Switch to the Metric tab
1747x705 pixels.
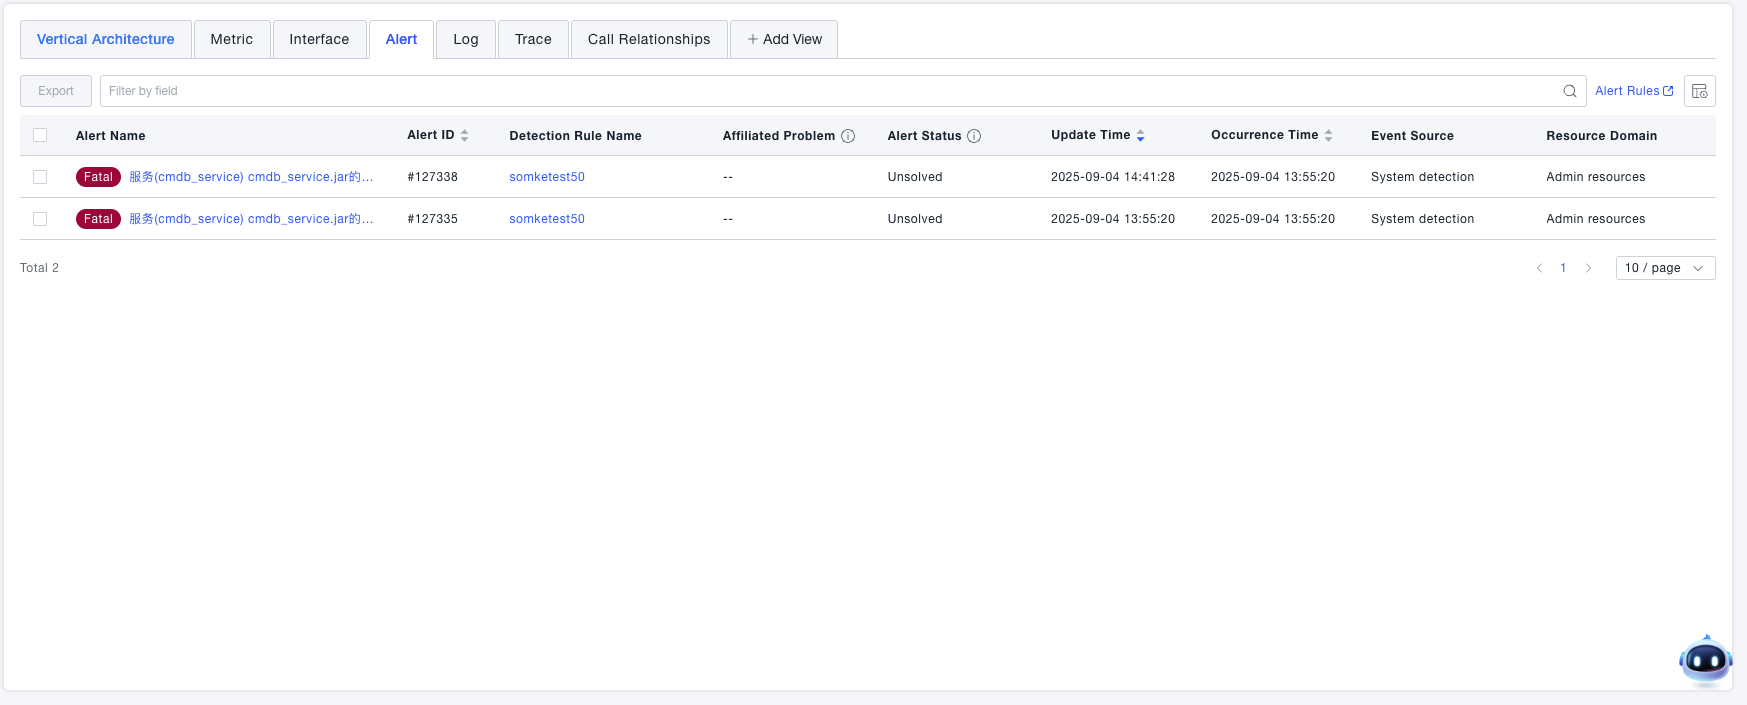tap(231, 39)
